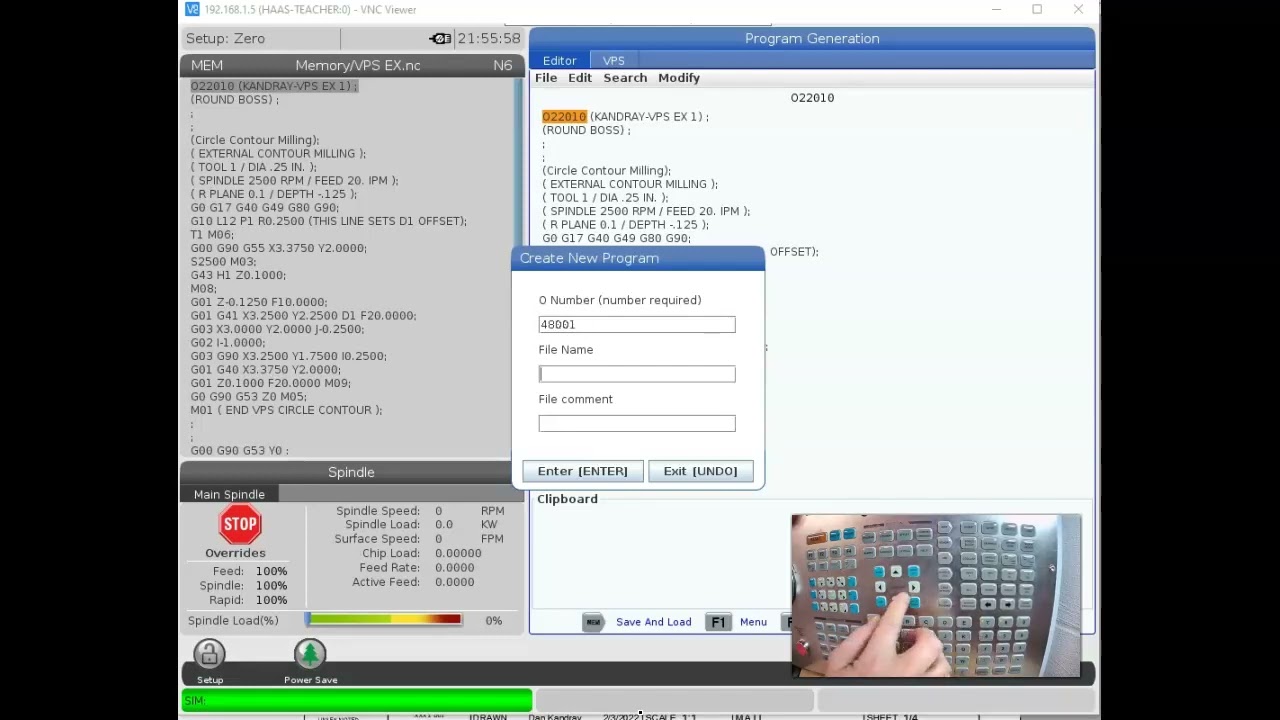Click the F1 key icon next to Menu
Viewport: 1280px width, 720px height.
(x=718, y=622)
